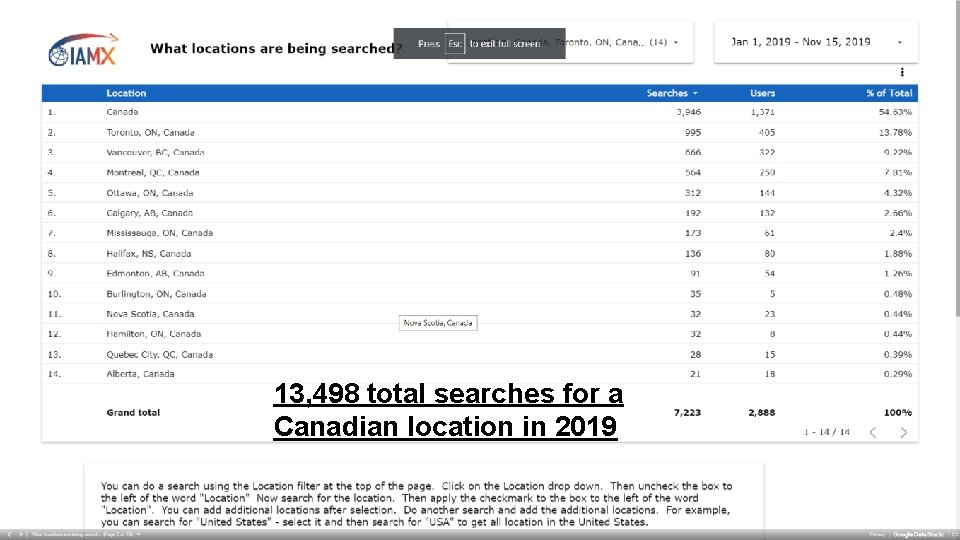The height and width of the screenshot is (540, 960).
Task: Select the Mississauga, ON, Canada row
Action: click(x=479, y=233)
